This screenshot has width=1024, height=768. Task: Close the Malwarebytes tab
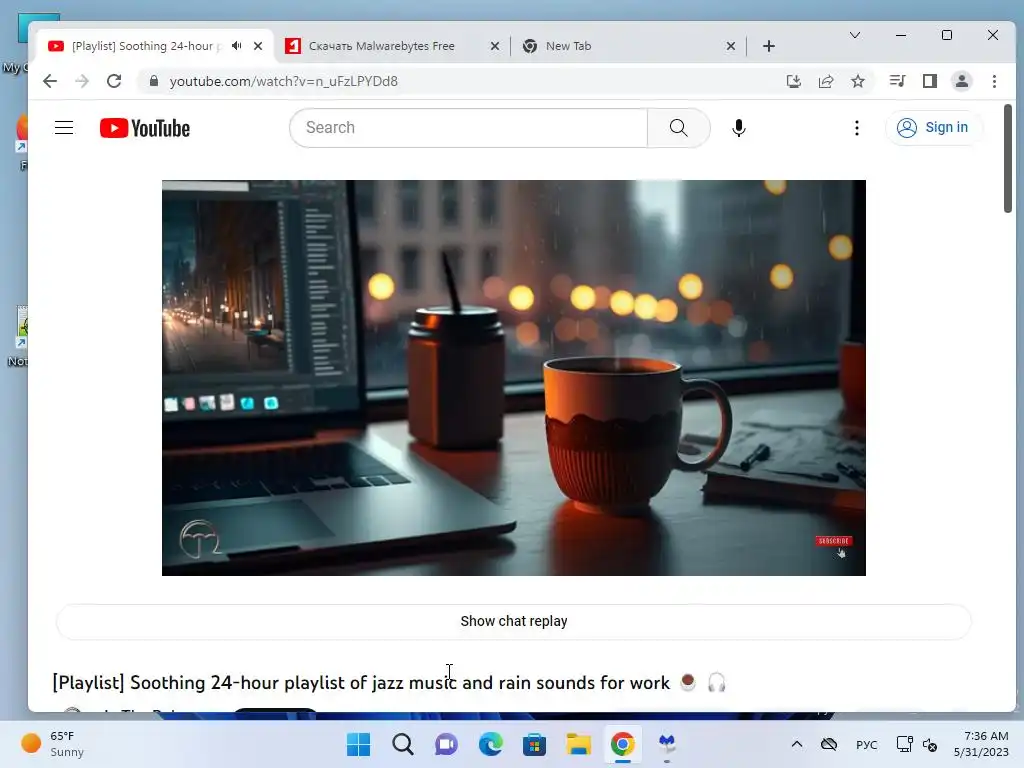click(495, 46)
